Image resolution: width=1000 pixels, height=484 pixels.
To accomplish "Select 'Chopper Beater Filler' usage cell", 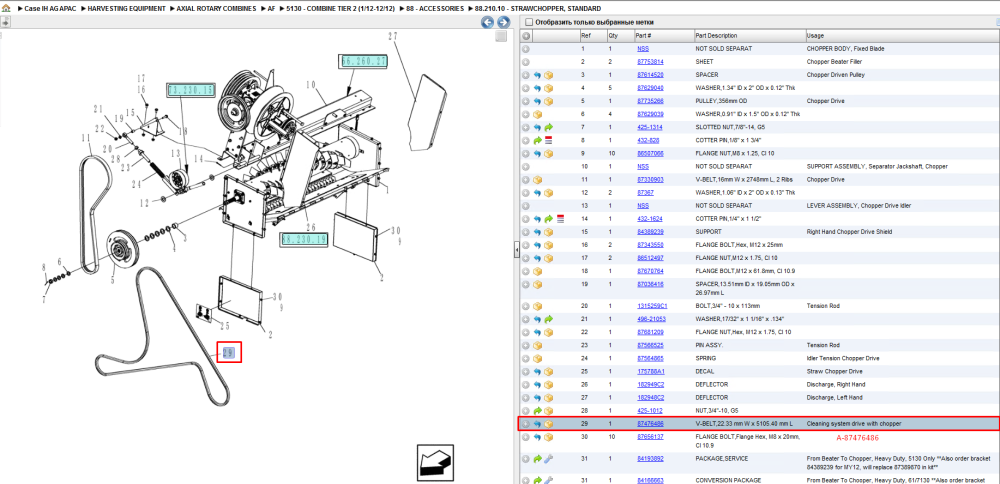I will pyautogui.click(x=837, y=62).
